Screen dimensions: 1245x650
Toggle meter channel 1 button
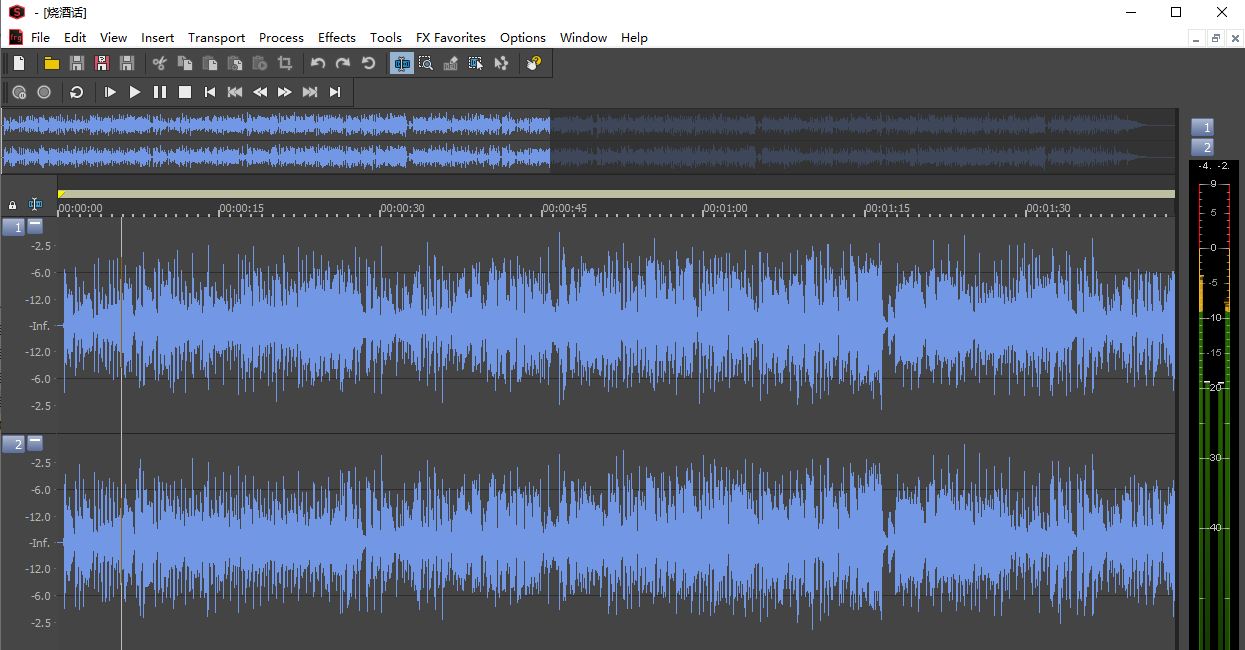(x=1202, y=127)
